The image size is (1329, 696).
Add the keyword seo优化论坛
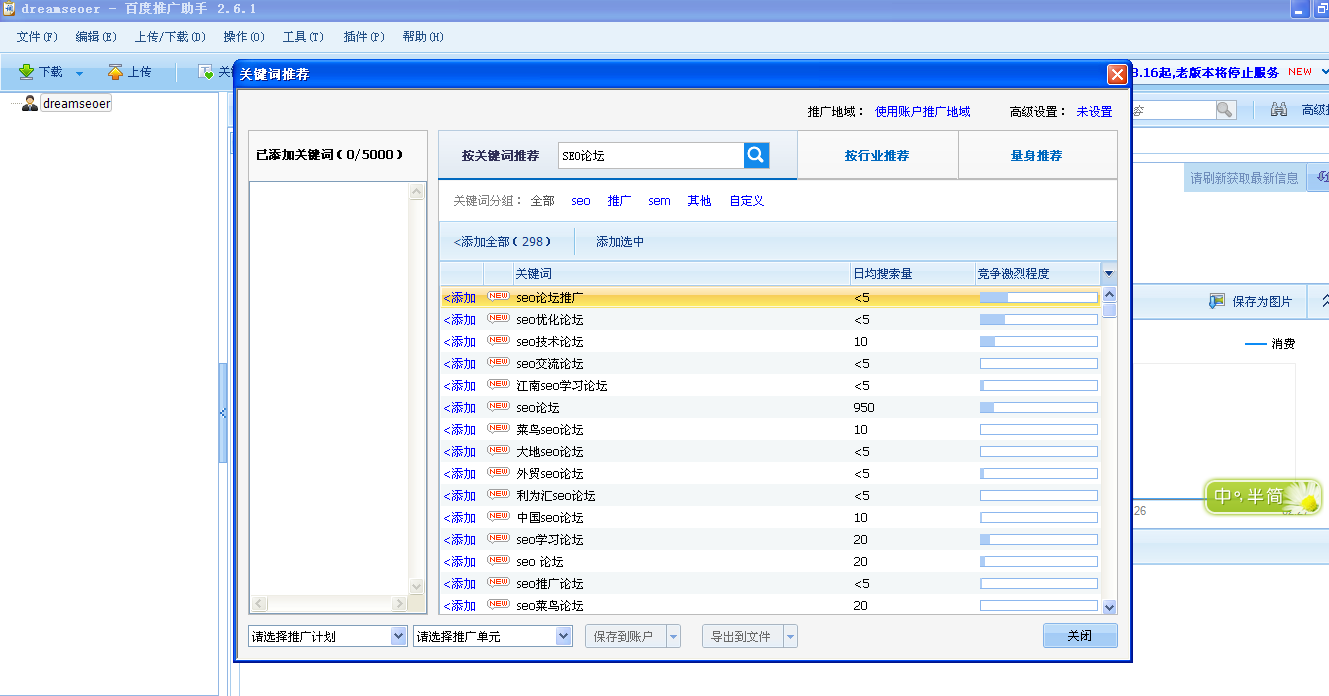[x=460, y=320]
